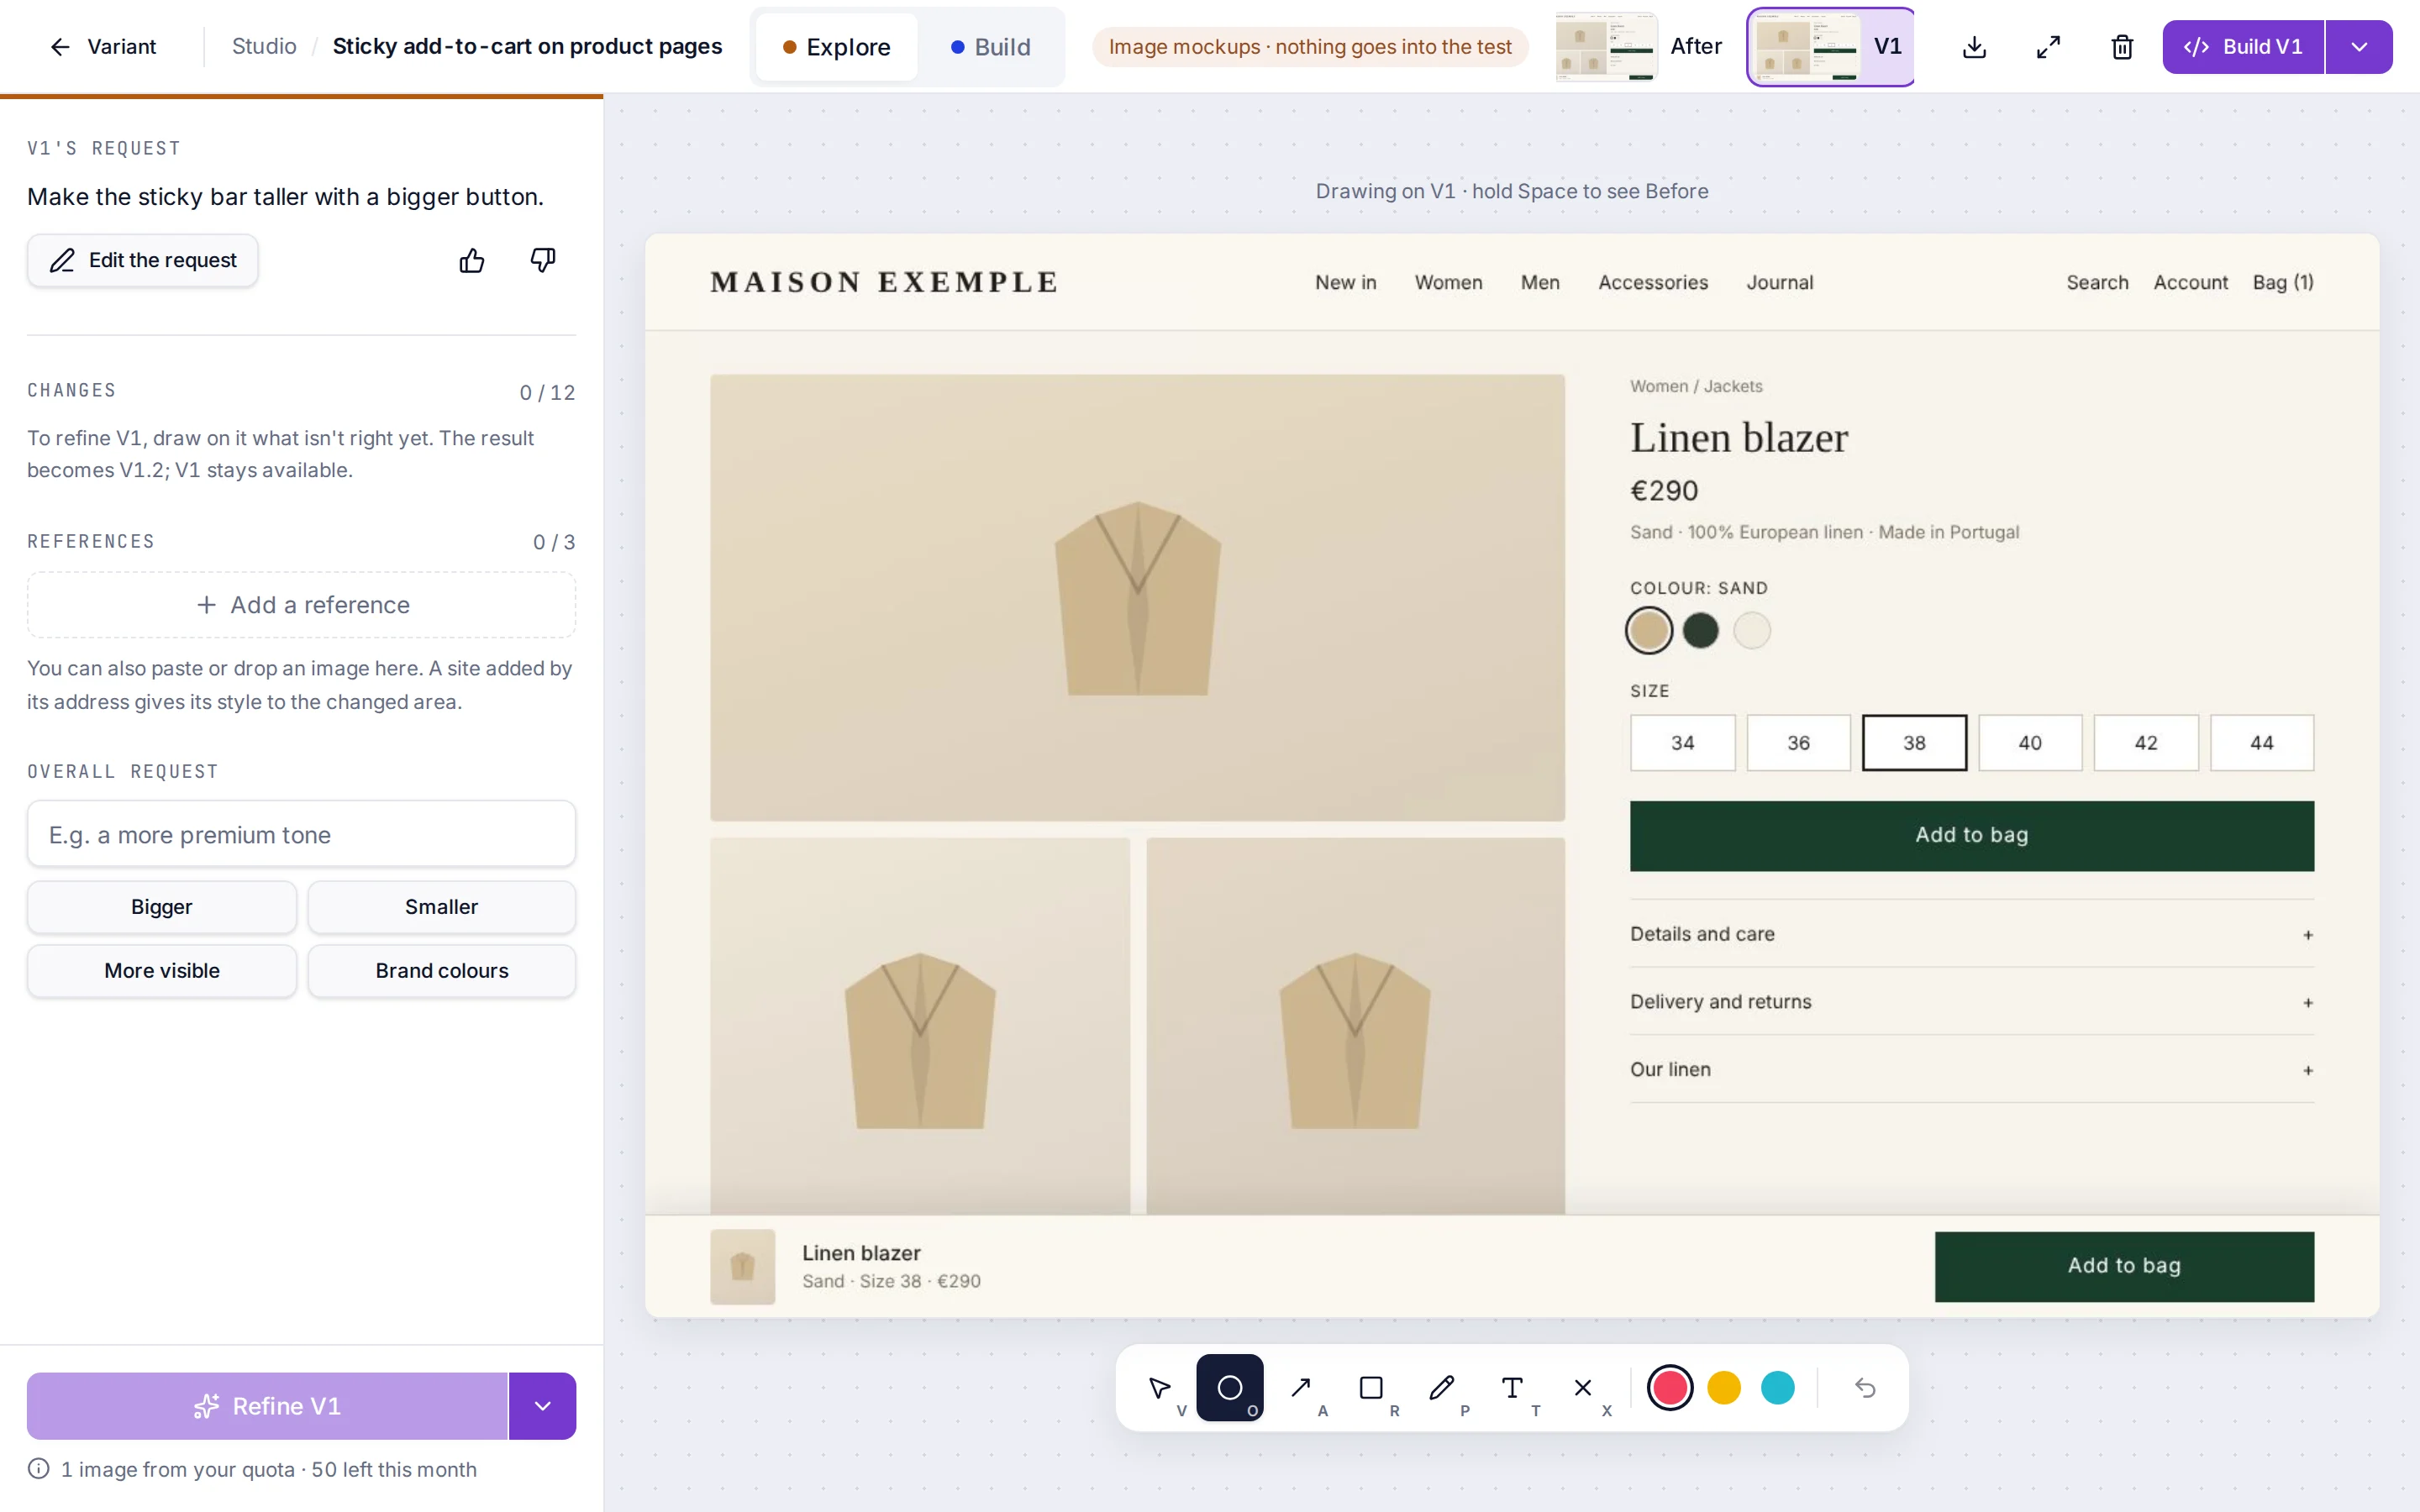Switch to the Build mode tab
The image size is (2420, 1512).
(991, 47)
